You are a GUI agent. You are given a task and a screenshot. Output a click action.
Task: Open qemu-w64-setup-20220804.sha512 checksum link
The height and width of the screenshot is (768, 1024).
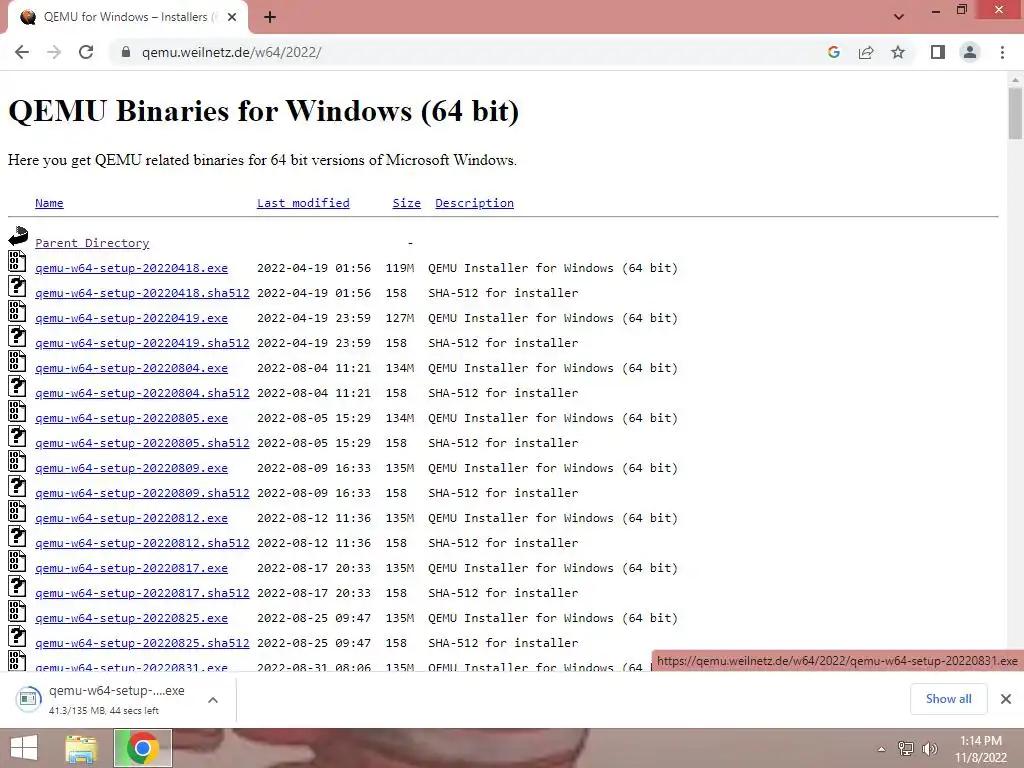click(142, 393)
